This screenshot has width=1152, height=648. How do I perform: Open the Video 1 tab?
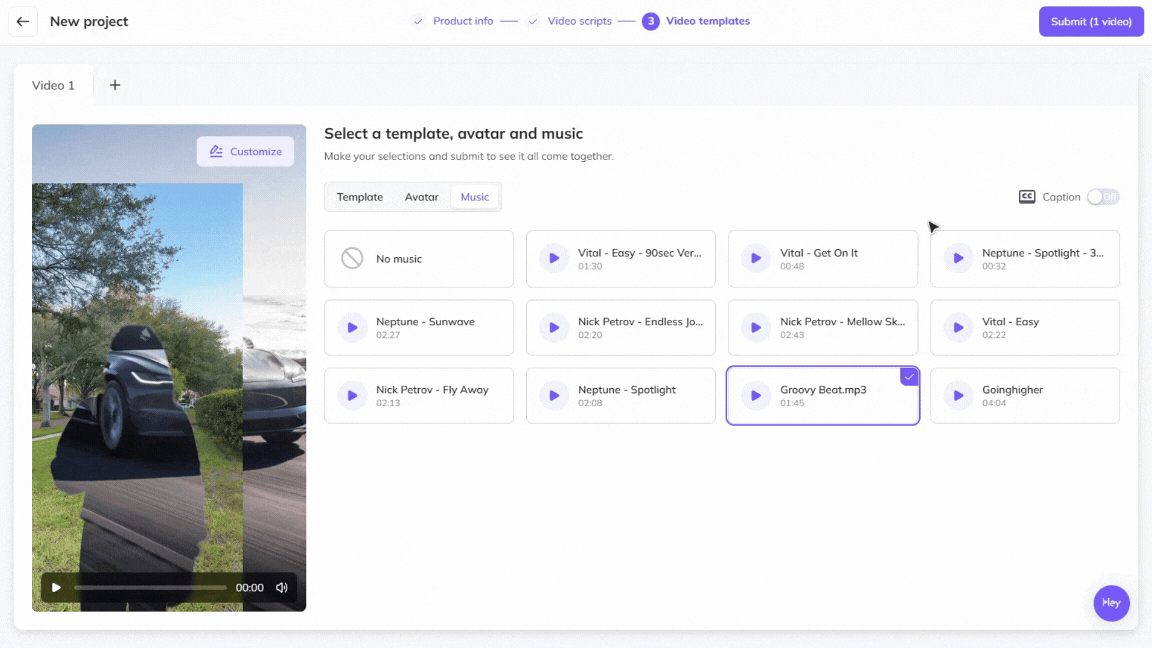pos(54,85)
